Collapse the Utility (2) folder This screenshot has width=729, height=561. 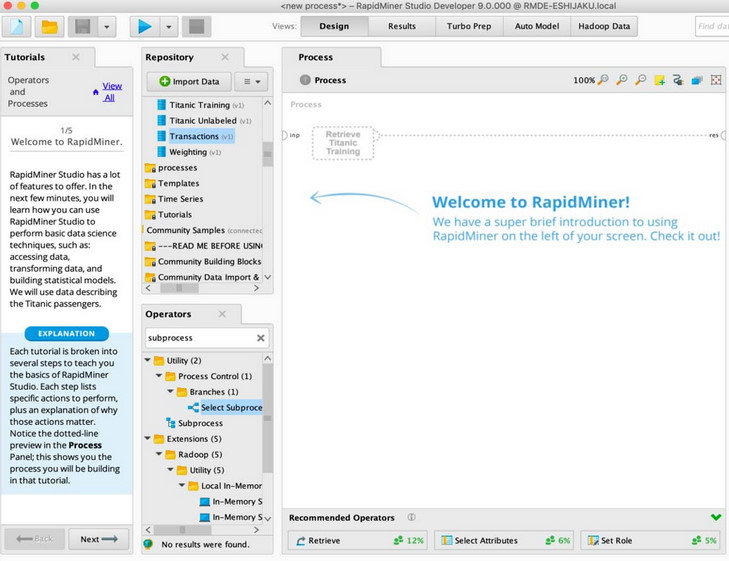coord(148,360)
